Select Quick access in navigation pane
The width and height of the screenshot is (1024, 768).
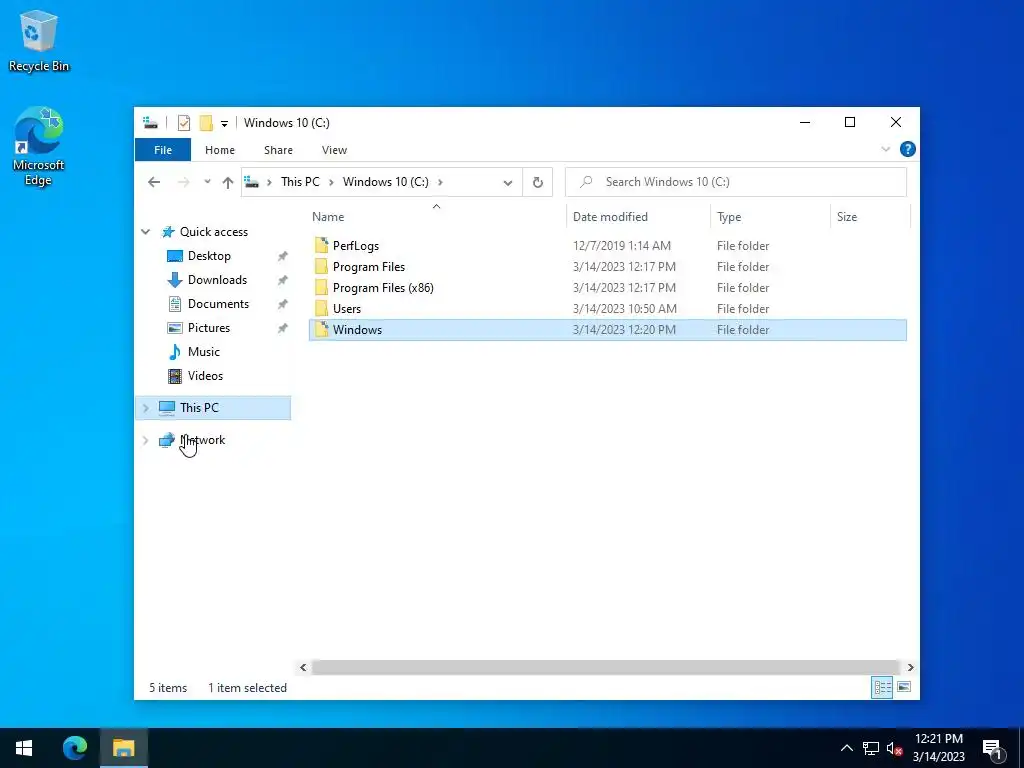point(214,232)
